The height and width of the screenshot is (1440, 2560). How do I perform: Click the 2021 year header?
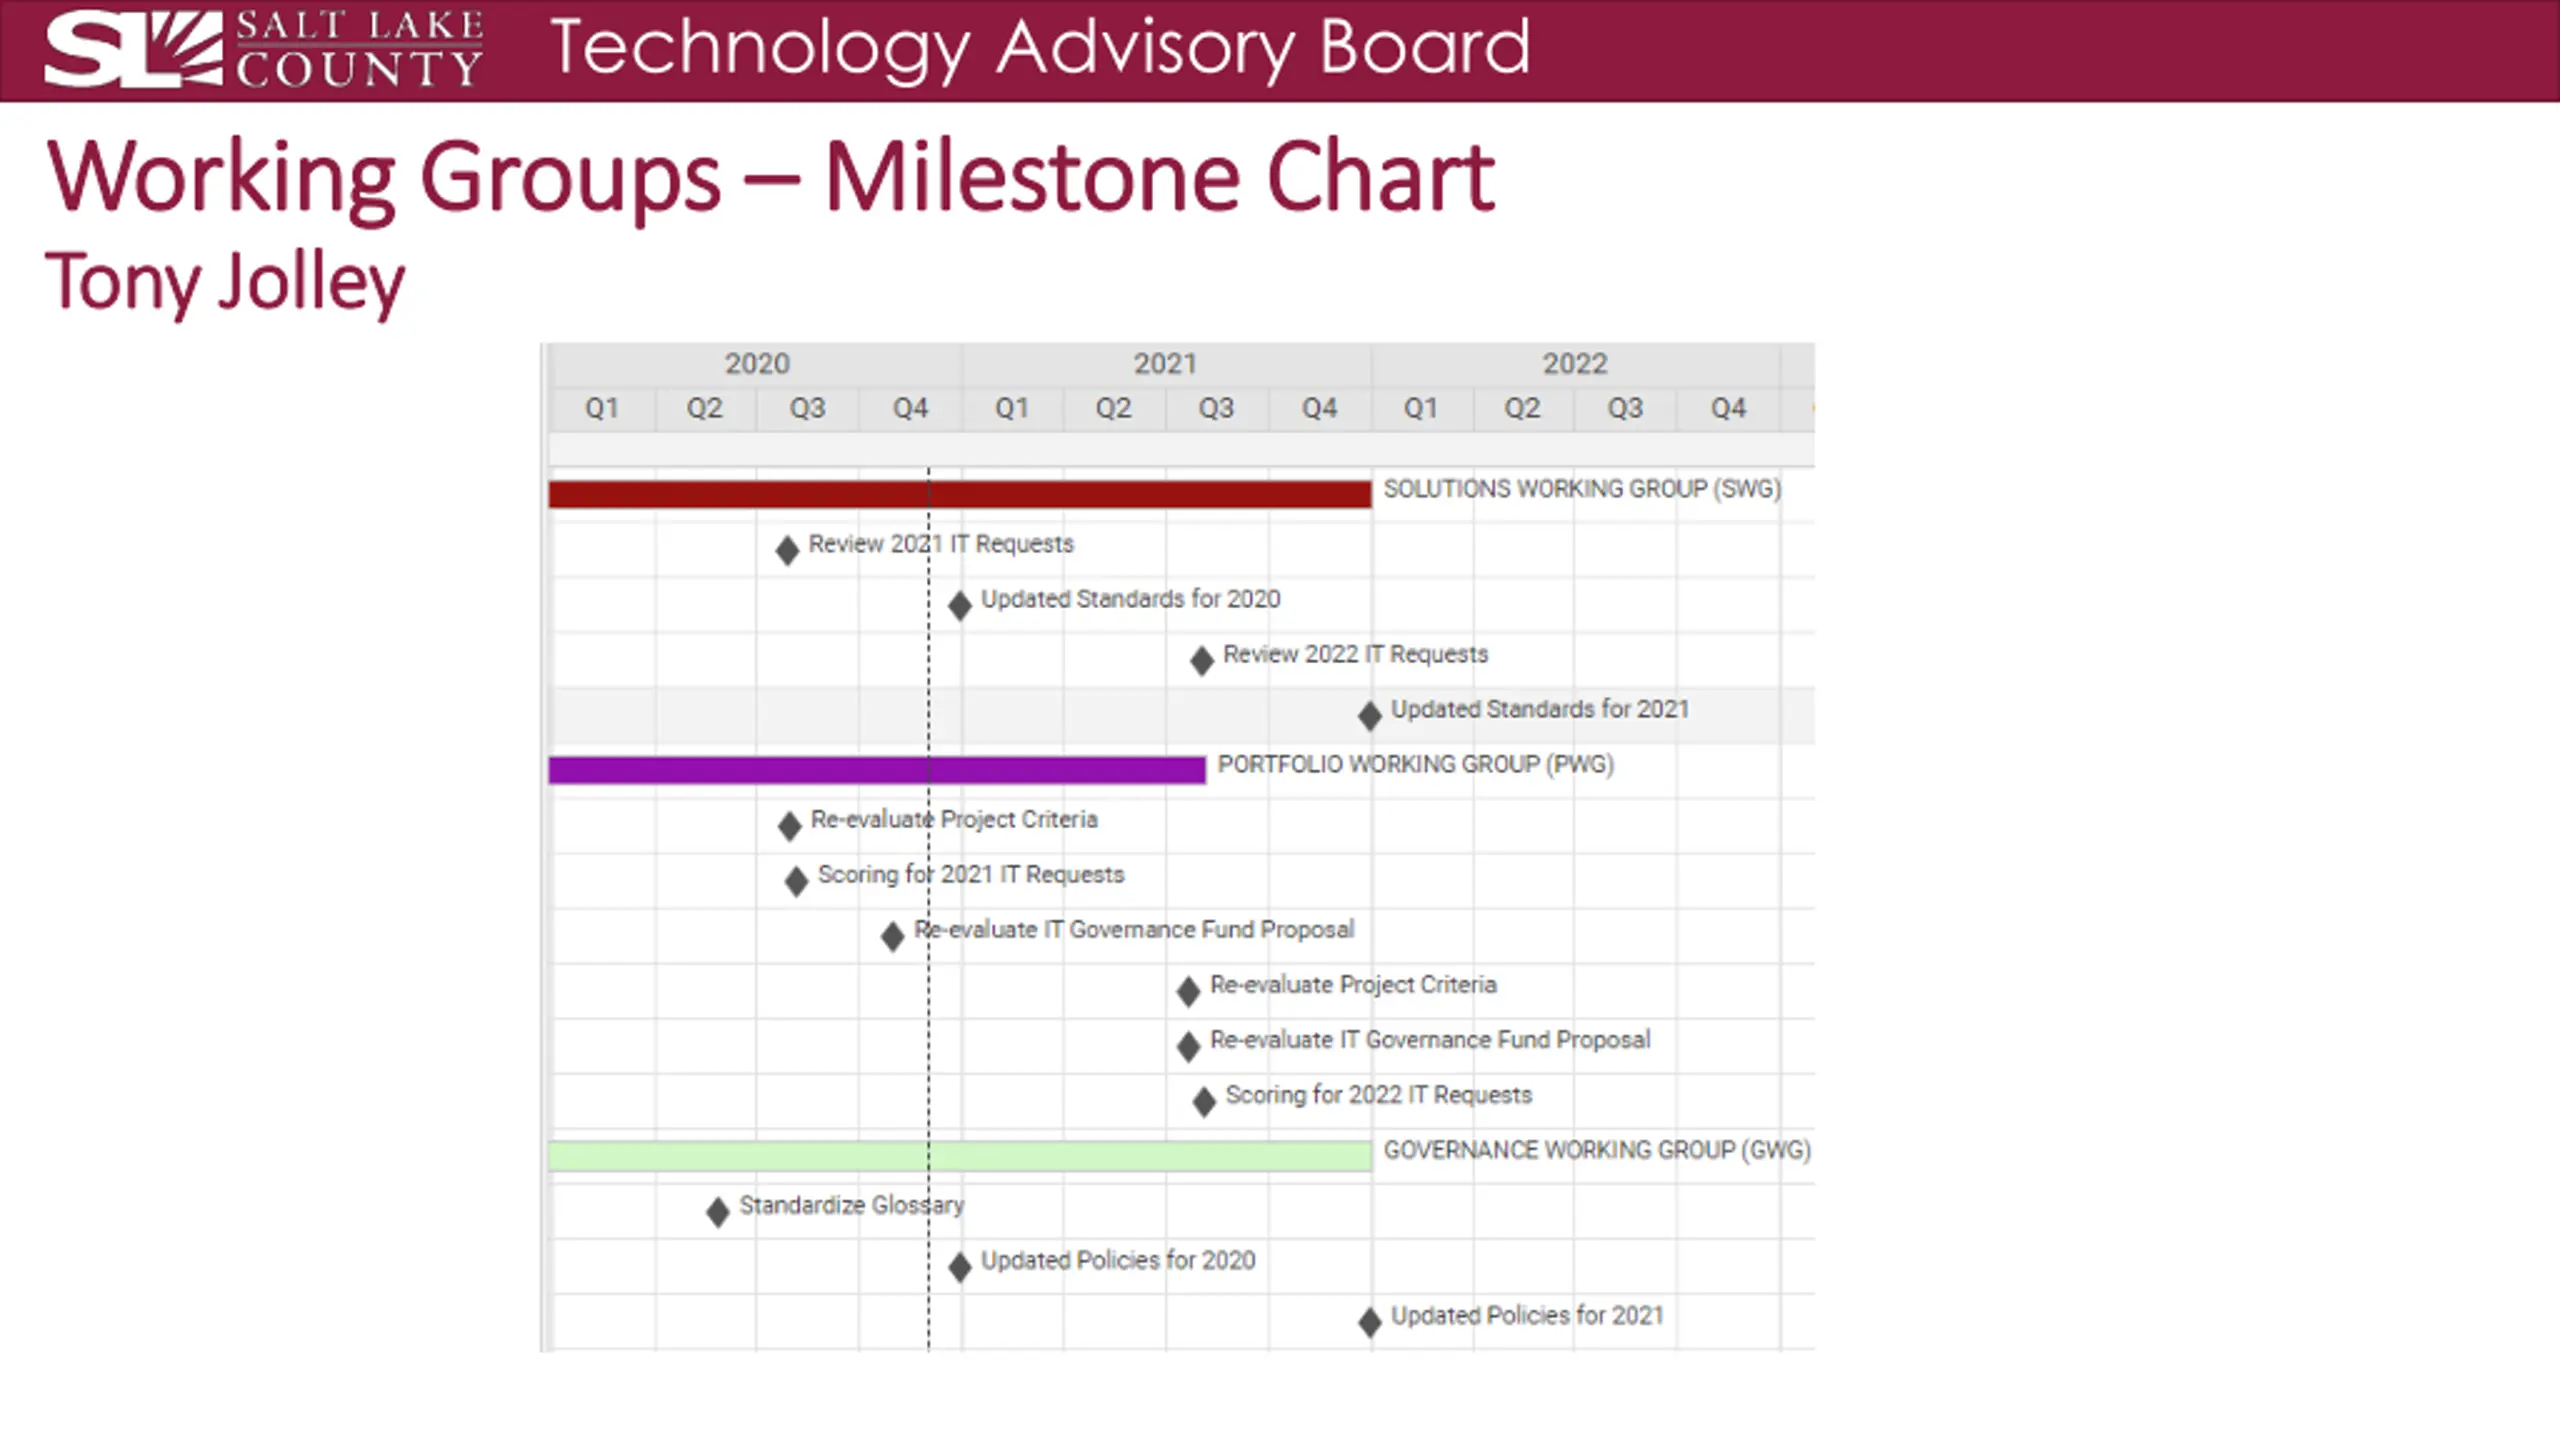1165,363
